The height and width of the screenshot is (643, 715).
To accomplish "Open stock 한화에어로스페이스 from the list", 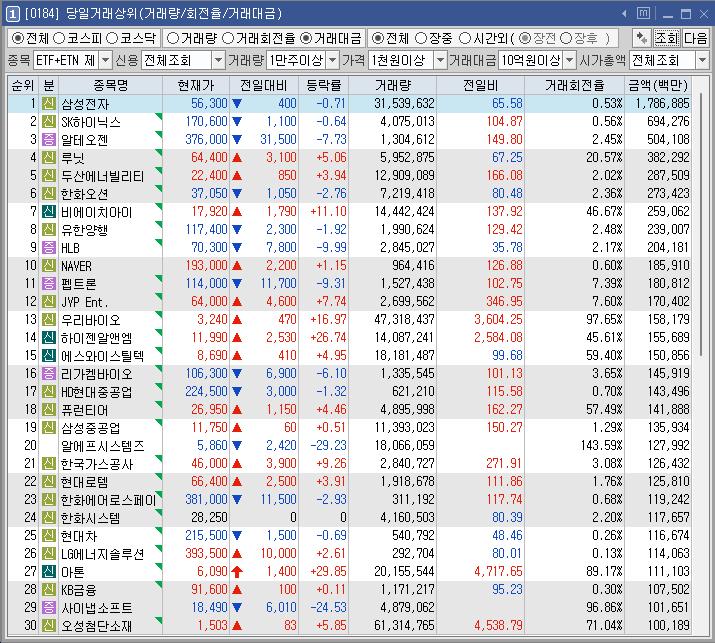I will pyautogui.click(x=109, y=500).
